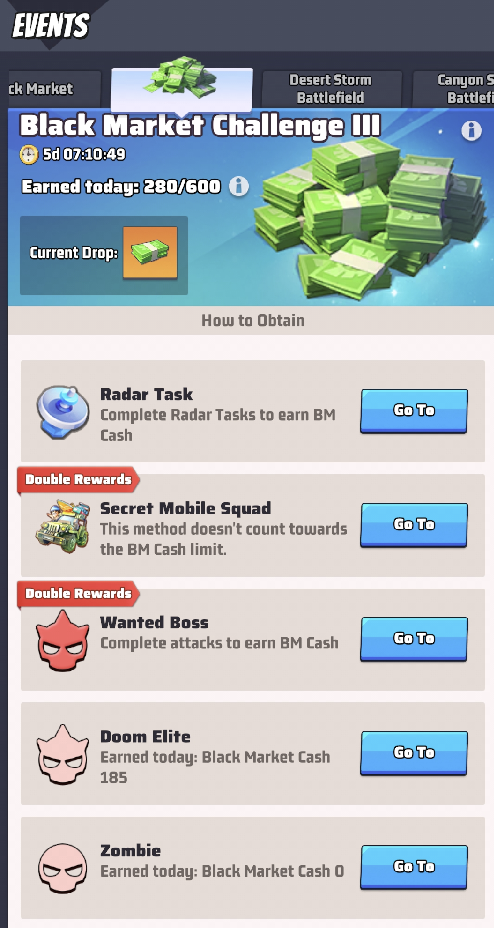Tap the Wanted Boss red mask icon
The width and height of the screenshot is (494, 928).
(63, 640)
